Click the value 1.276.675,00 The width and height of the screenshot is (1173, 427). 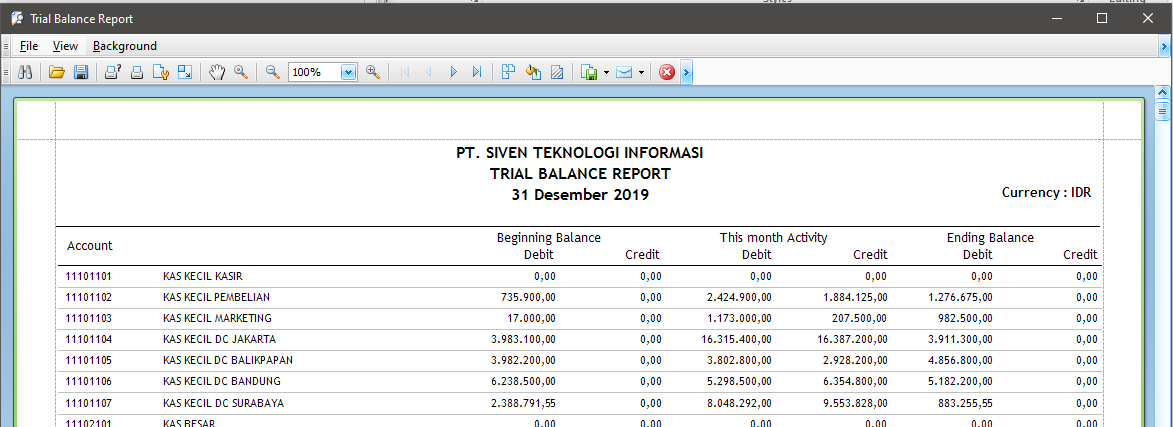pos(961,297)
